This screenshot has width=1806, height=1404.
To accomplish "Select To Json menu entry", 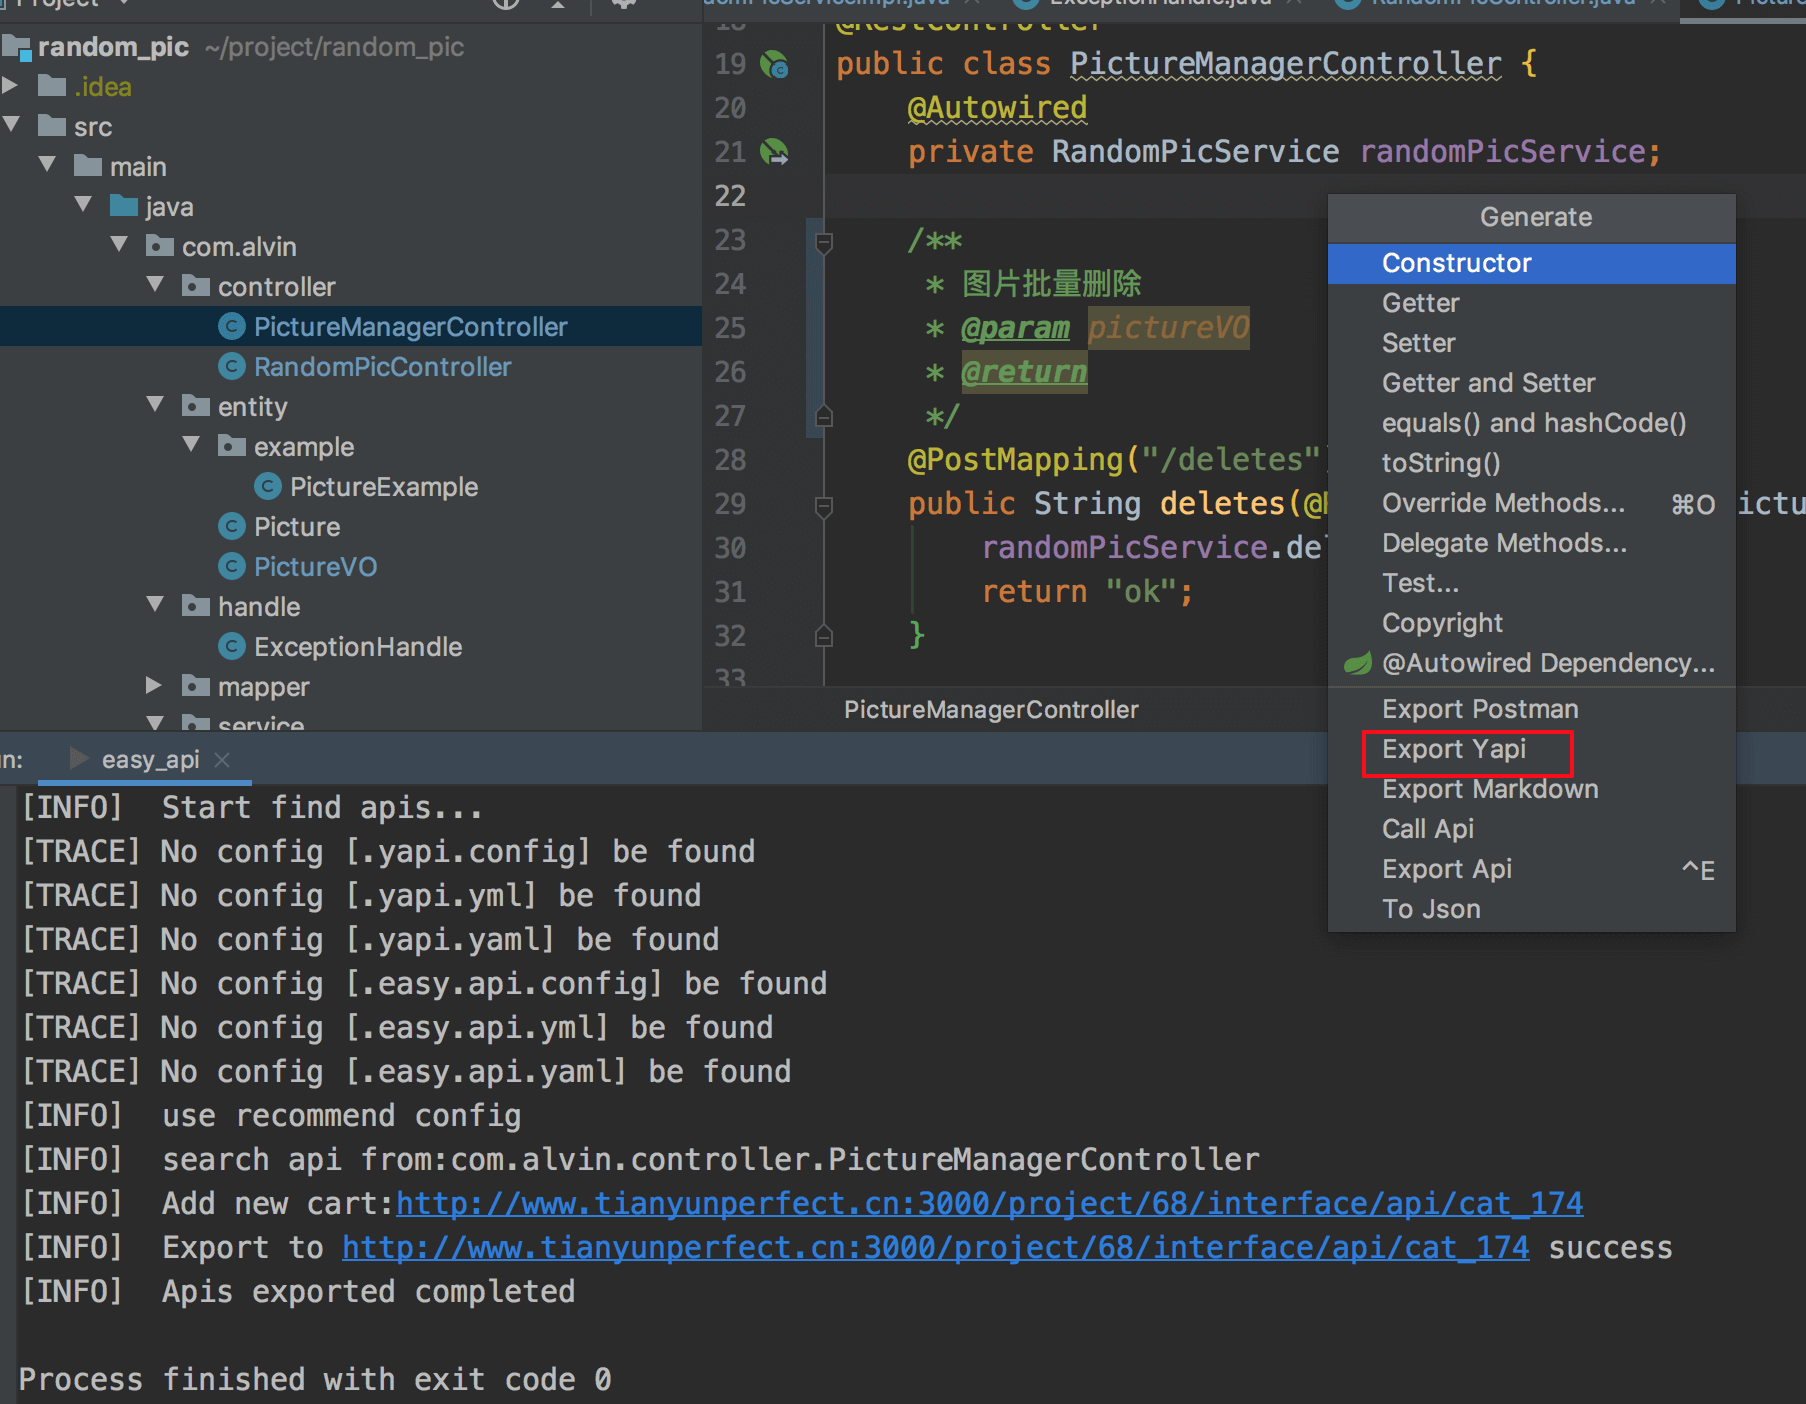I will click(1531, 909).
